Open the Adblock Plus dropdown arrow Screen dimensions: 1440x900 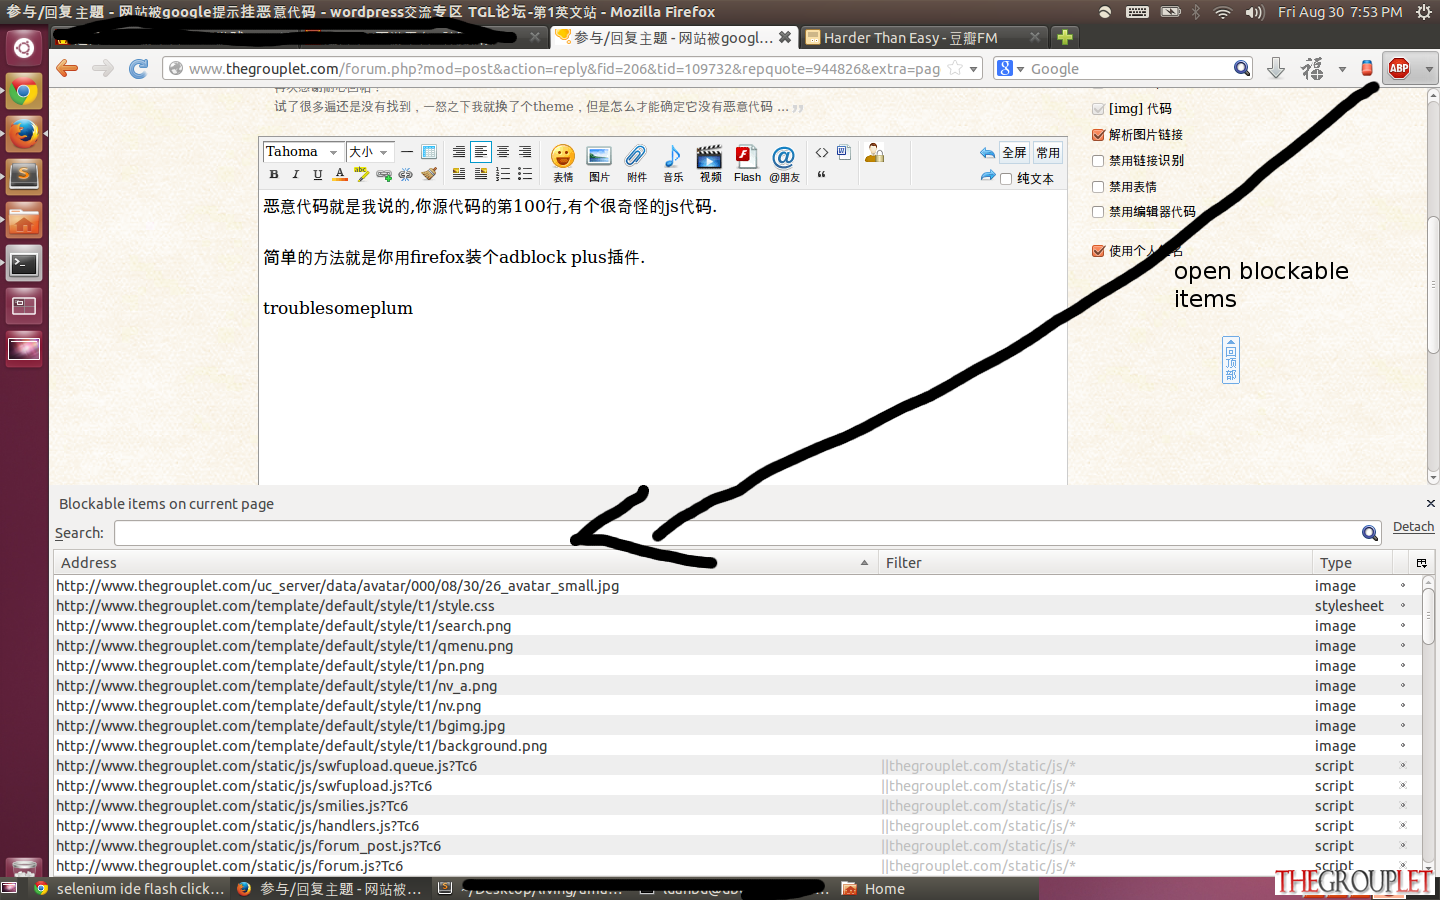(1429, 69)
